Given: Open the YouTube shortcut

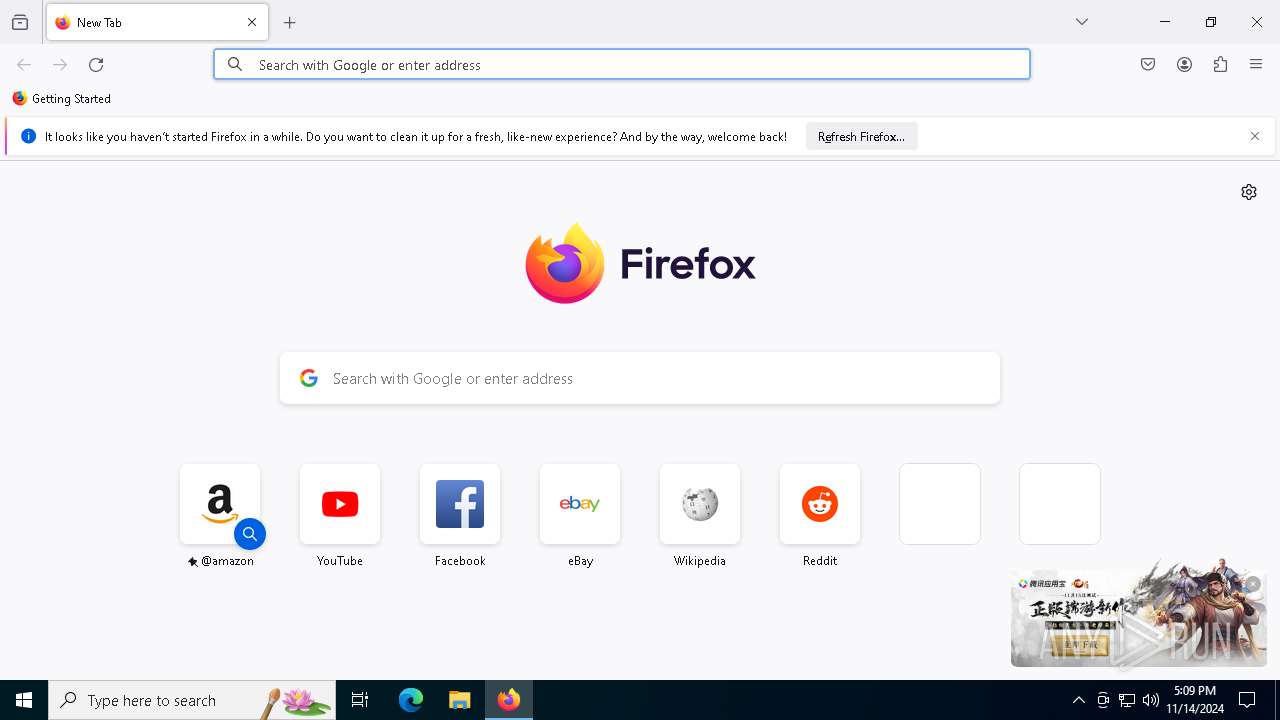Looking at the screenshot, I should pyautogui.click(x=340, y=504).
